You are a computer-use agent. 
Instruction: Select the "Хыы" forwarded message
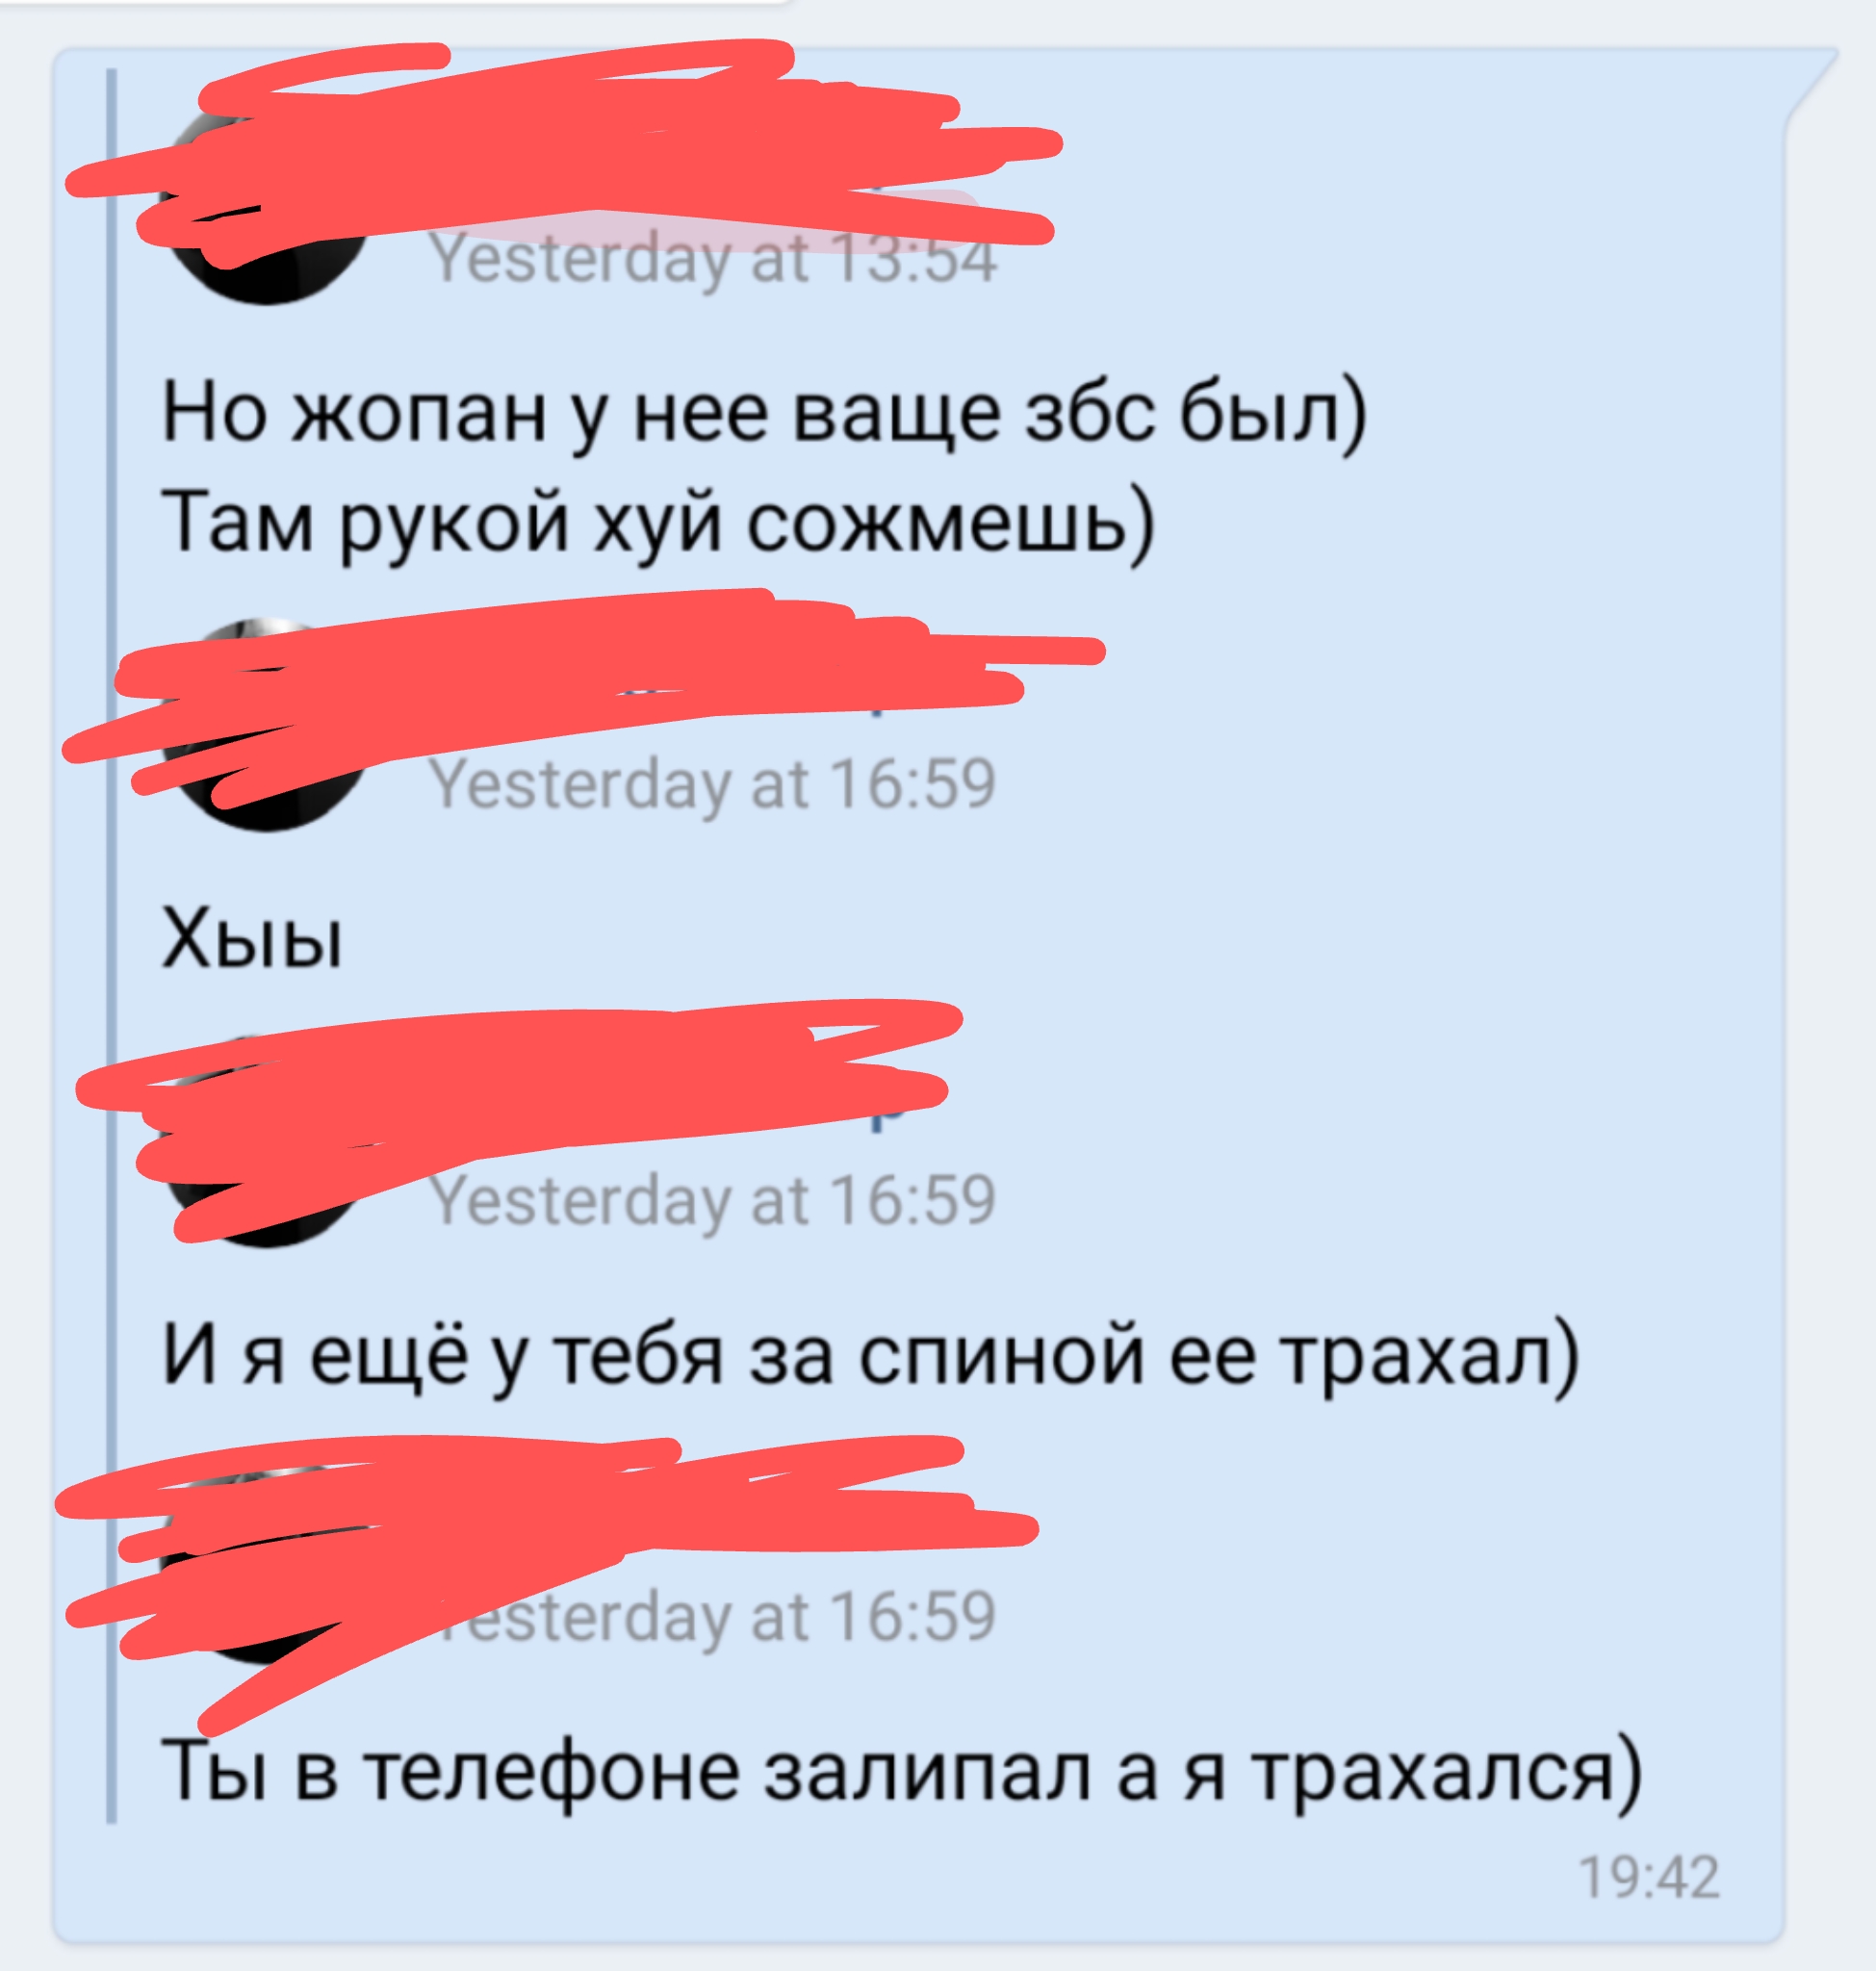click(253, 939)
